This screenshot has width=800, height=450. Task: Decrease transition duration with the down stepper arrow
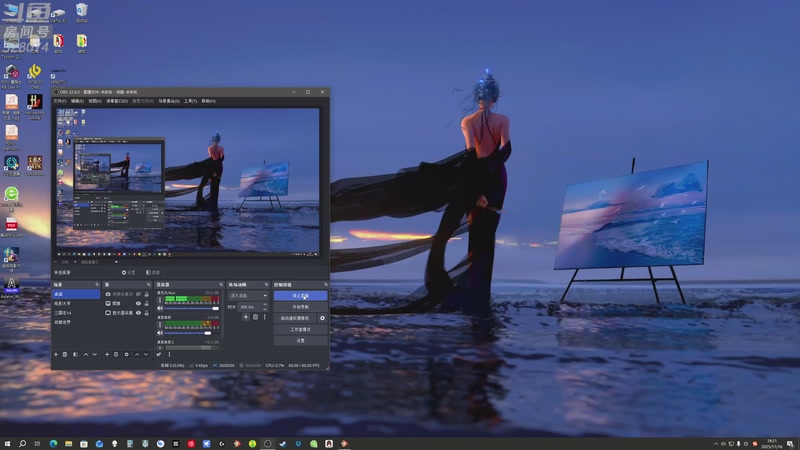(264, 309)
